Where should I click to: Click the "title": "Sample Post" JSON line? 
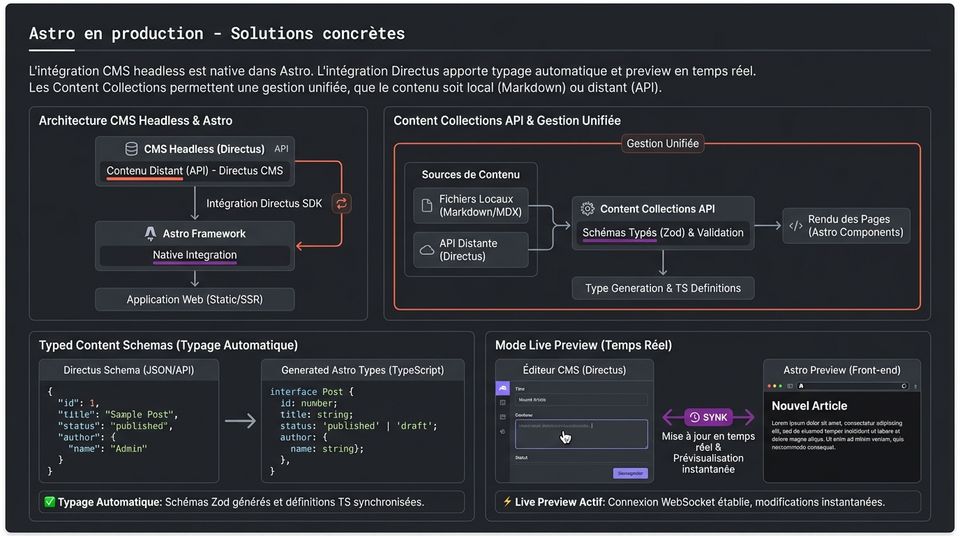[x=118, y=415]
